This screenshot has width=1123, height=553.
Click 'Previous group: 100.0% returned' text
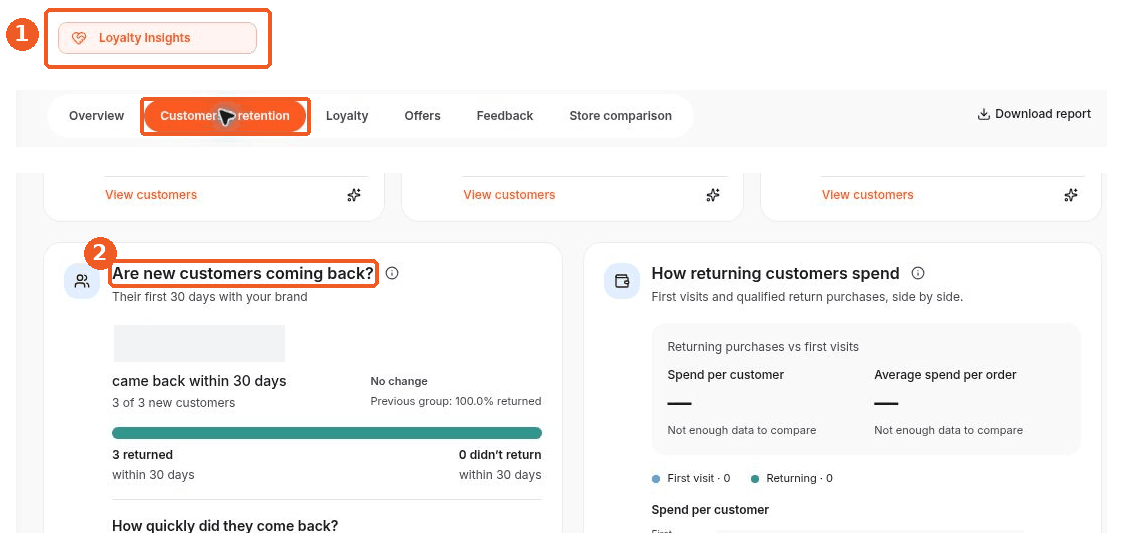click(456, 401)
